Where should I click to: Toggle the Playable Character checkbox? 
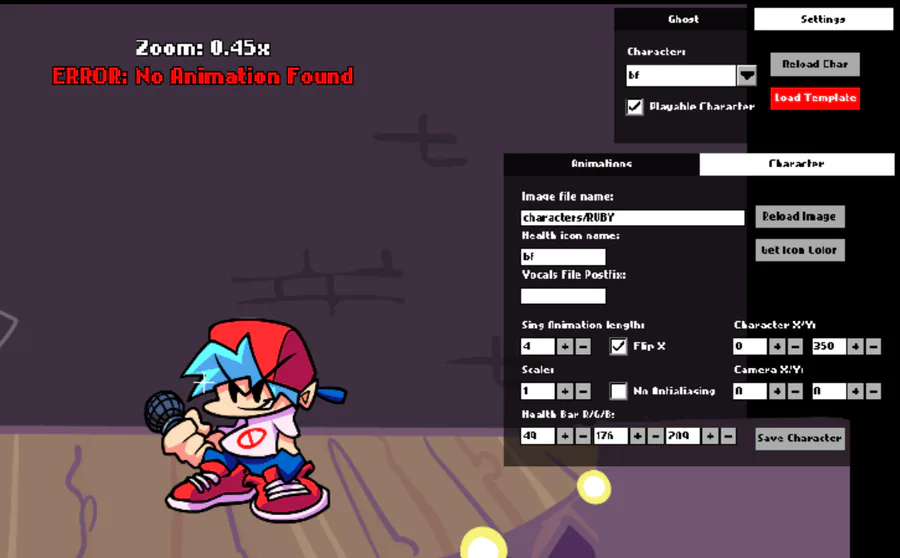click(634, 107)
